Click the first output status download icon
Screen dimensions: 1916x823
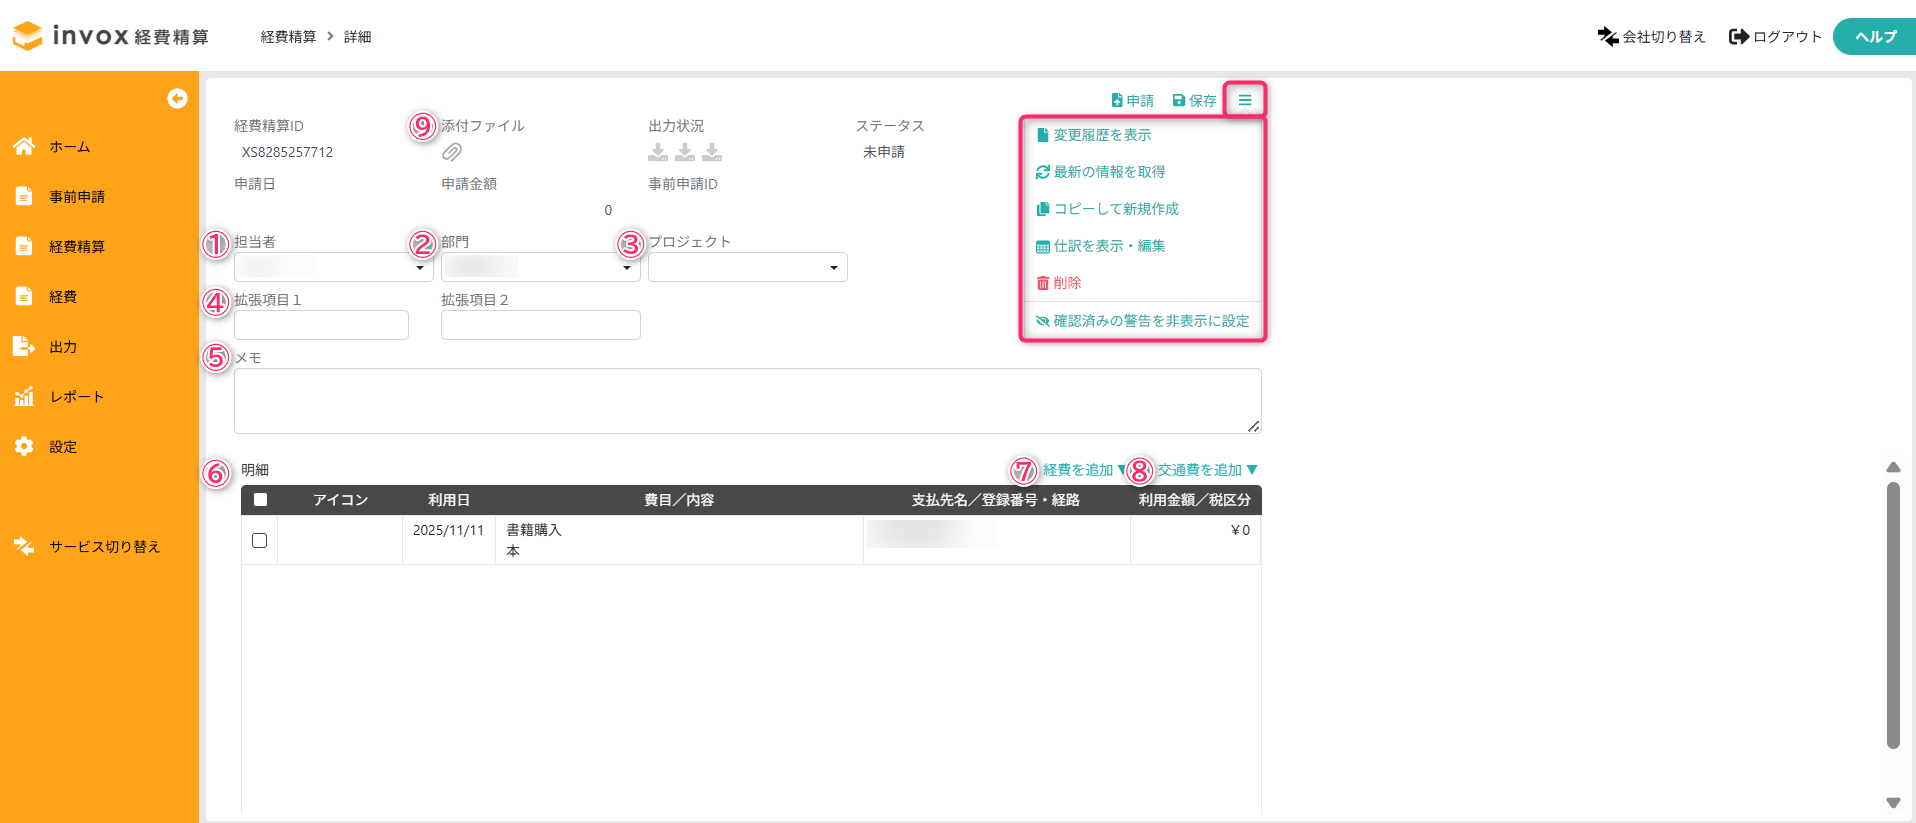click(658, 152)
